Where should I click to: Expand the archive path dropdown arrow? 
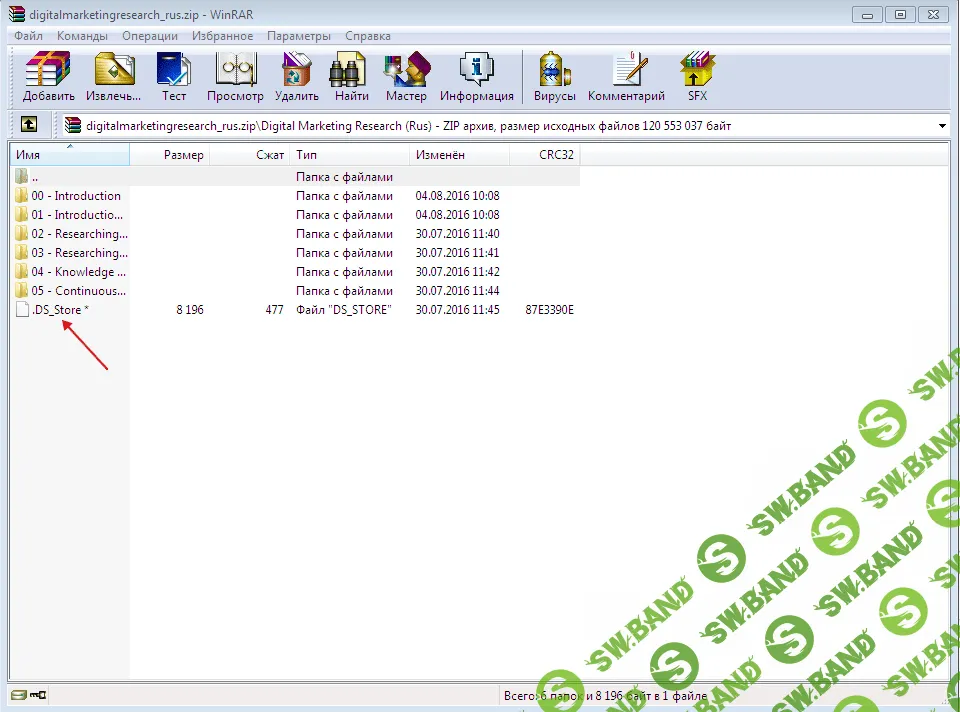[x=942, y=126]
